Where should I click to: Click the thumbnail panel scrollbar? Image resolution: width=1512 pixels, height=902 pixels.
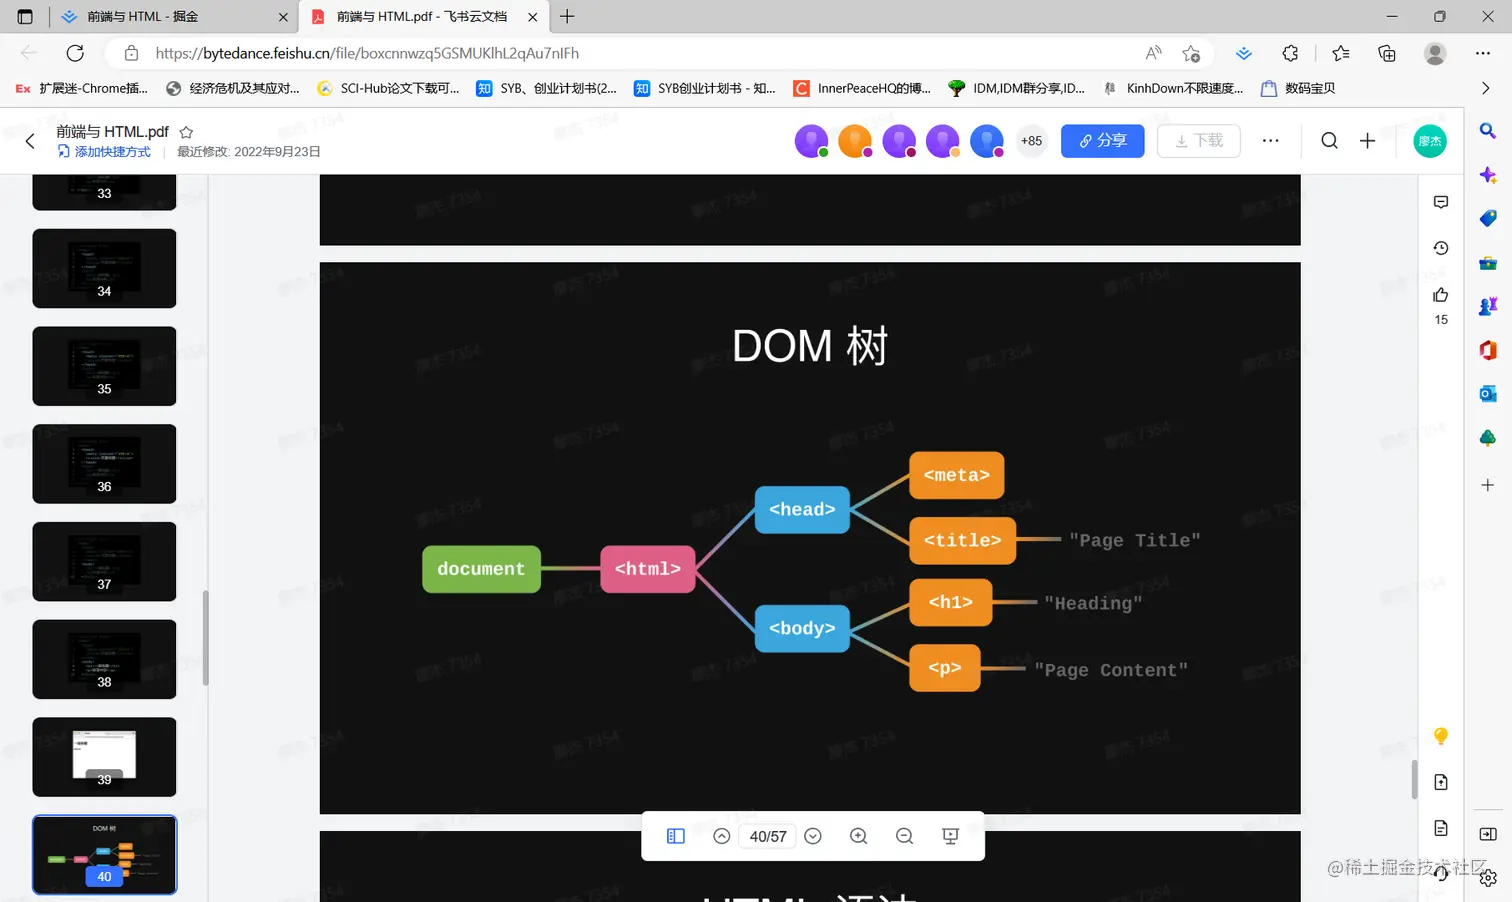(x=205, y=638)
